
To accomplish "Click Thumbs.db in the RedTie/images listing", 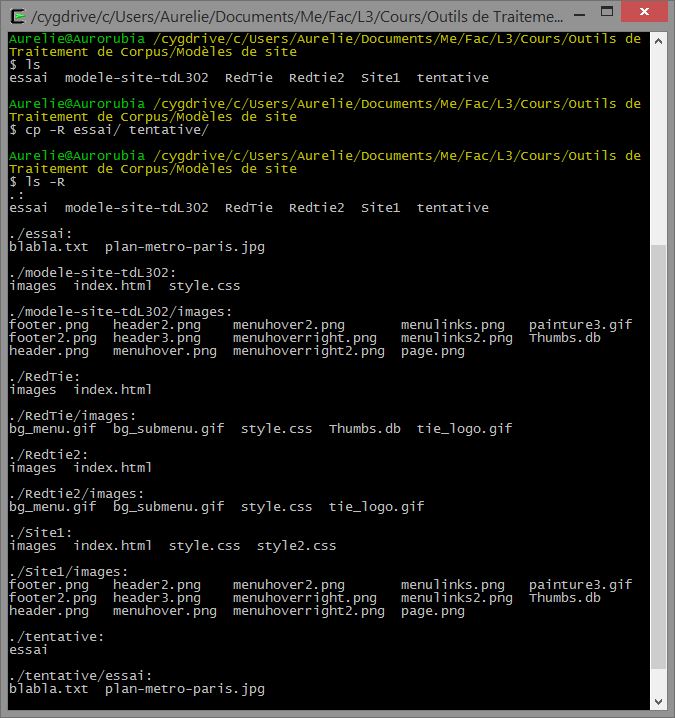I will (x=365, y=429).
